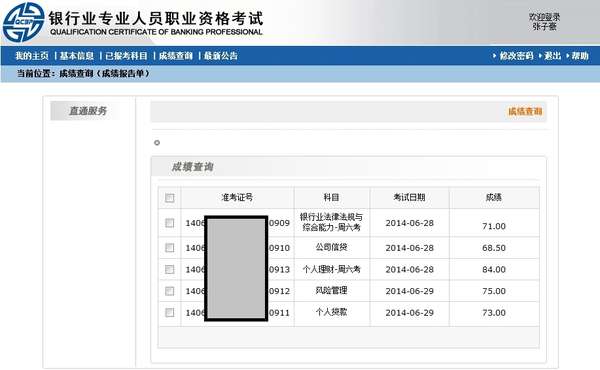Click 考试日期 column header
The image size is (600, 370).
(409, 197)
